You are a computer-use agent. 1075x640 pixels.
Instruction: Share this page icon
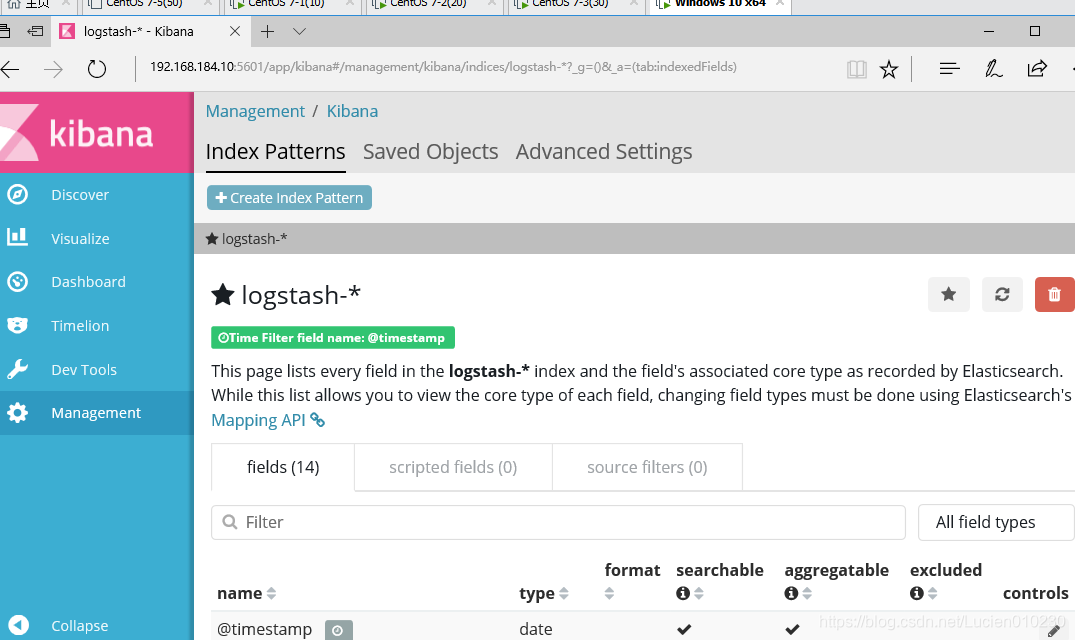pos(1037,69)
